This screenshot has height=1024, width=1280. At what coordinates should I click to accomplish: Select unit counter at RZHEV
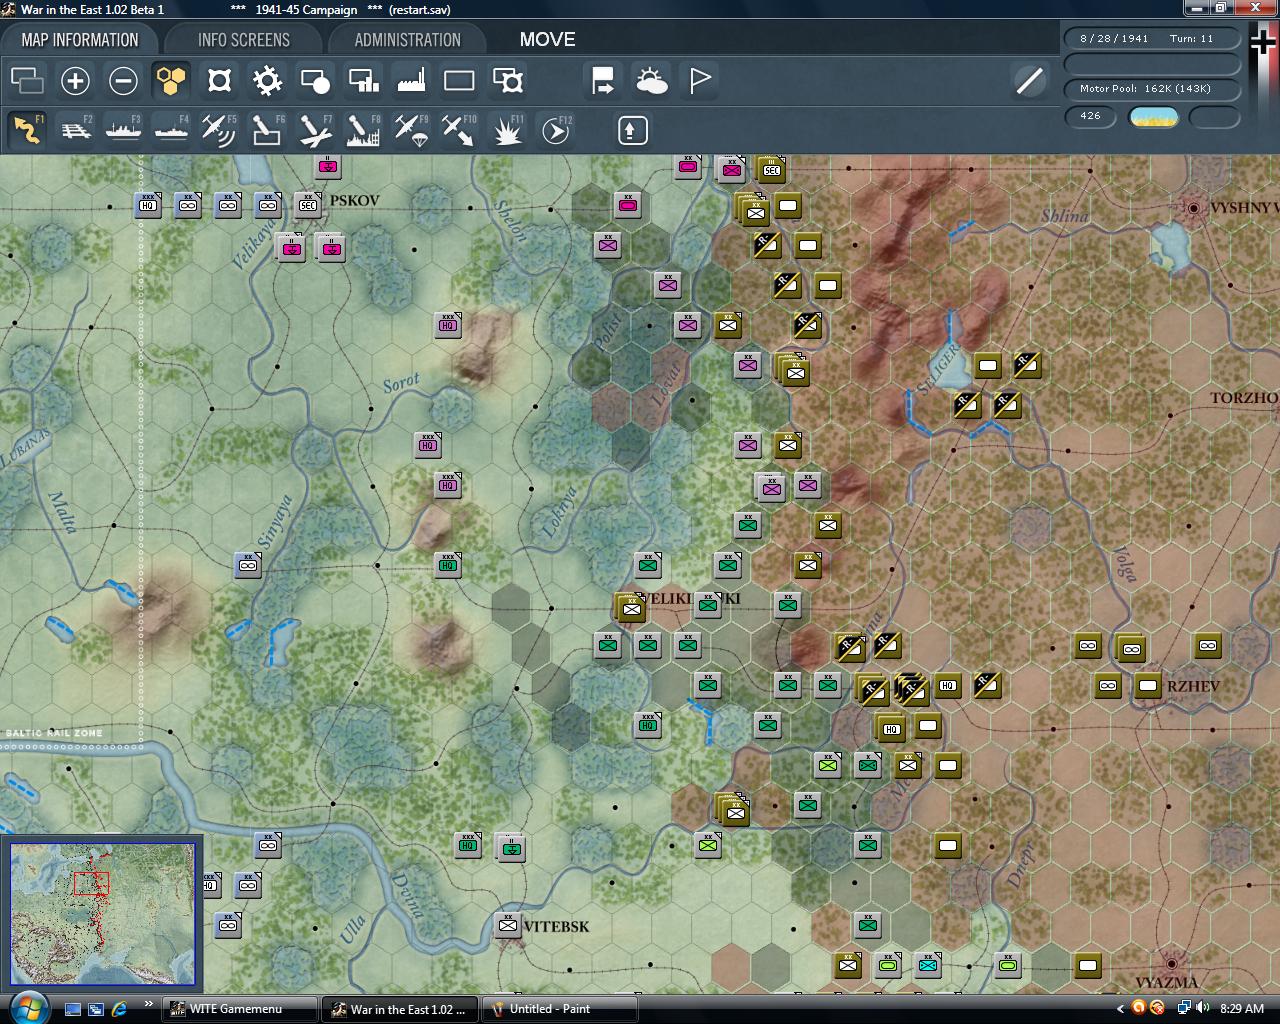(1148, 685)
